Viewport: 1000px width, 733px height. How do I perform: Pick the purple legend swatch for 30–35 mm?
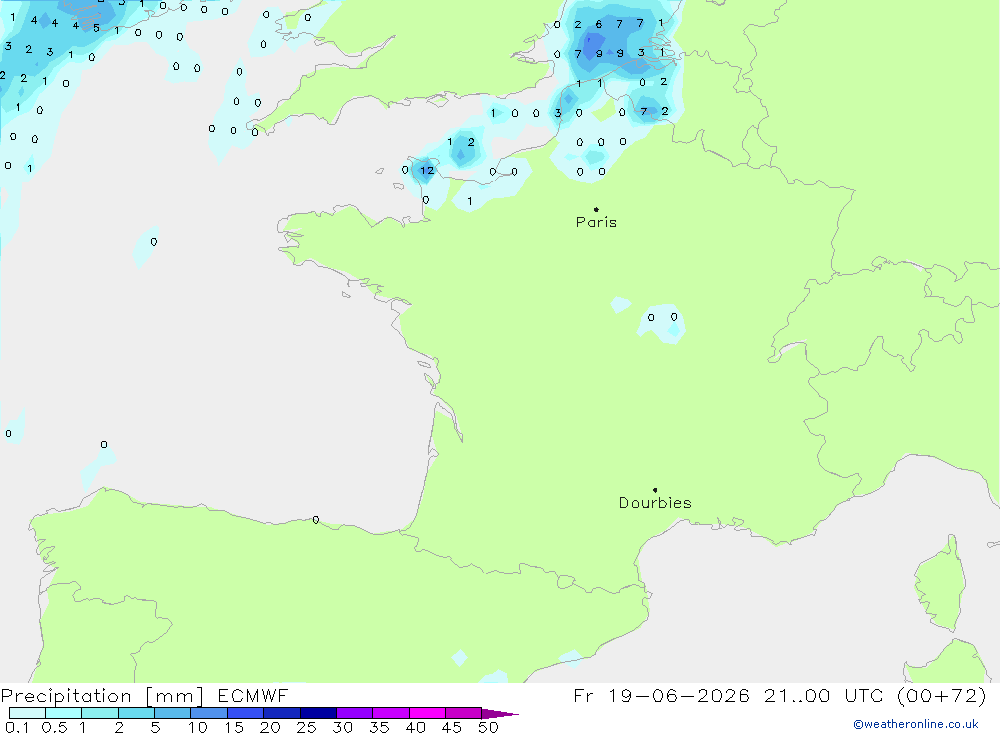pos(355,713)
